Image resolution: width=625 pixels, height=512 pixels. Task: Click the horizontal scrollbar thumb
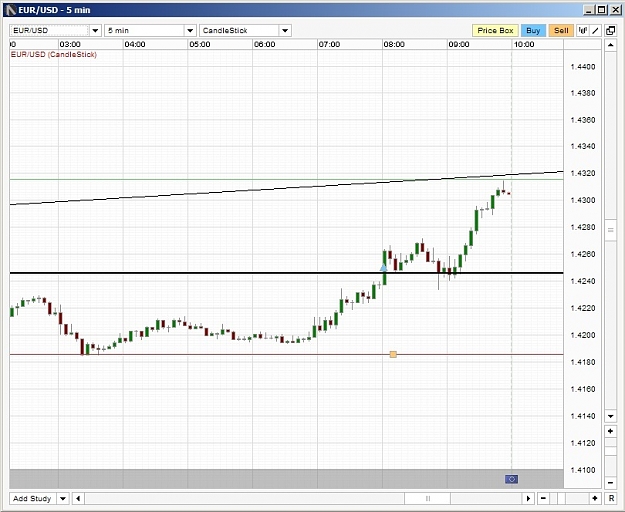[x=427, y=498]
